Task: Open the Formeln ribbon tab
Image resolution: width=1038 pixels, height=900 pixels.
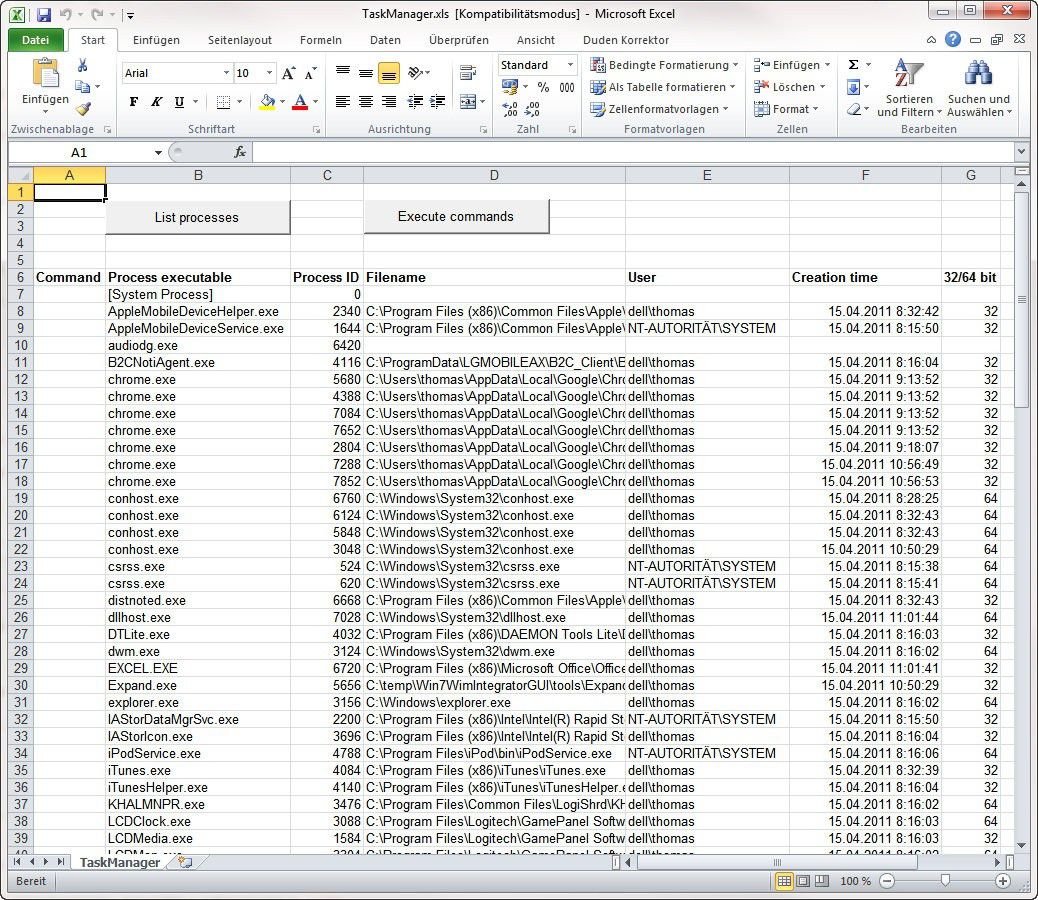Action: coord(320,40)
